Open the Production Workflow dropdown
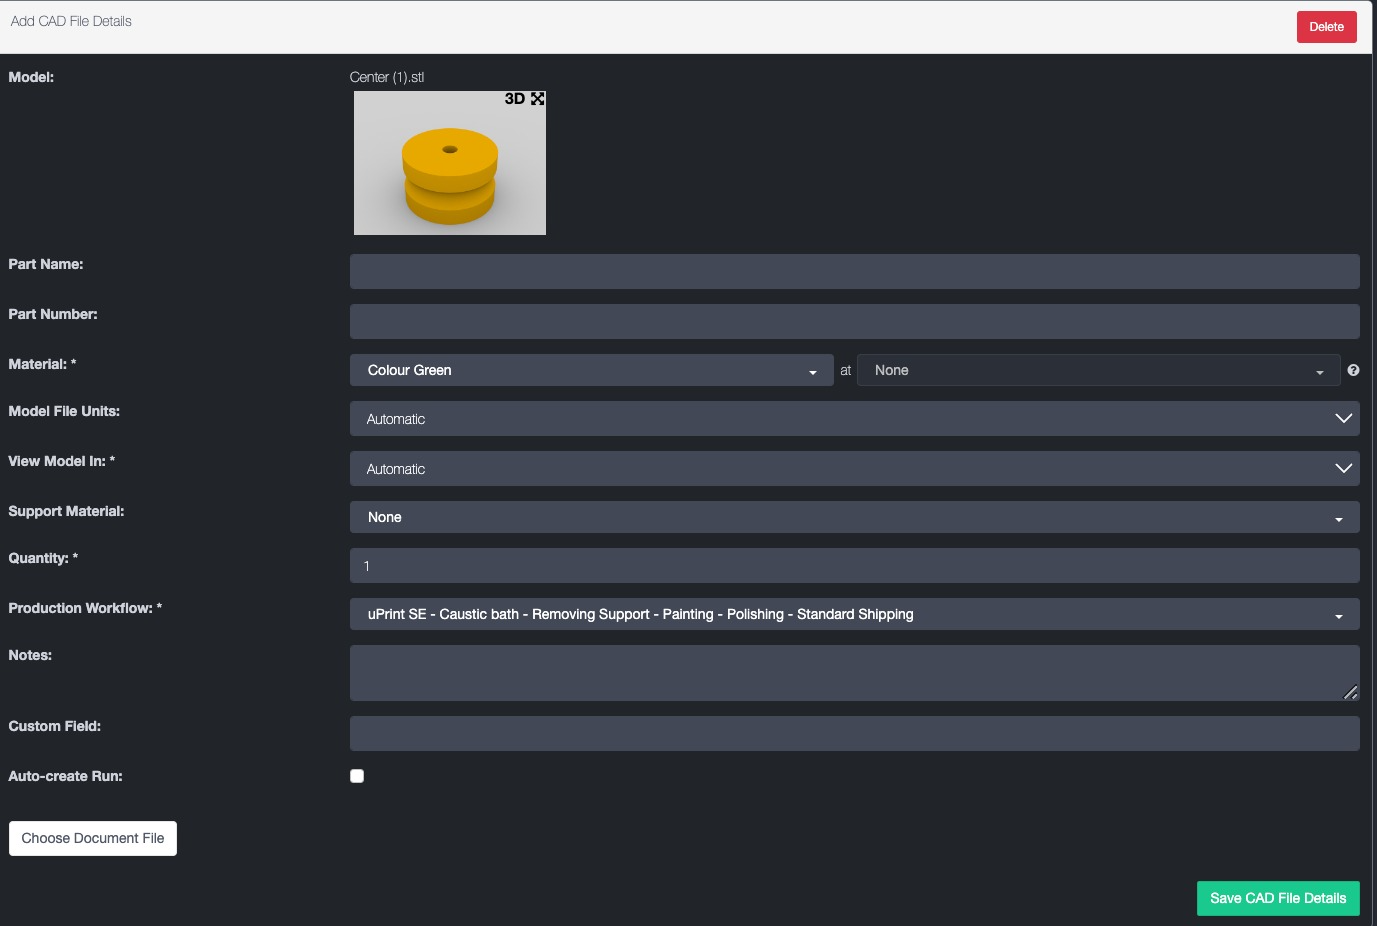1377x926 pixels. coord(854,615)
